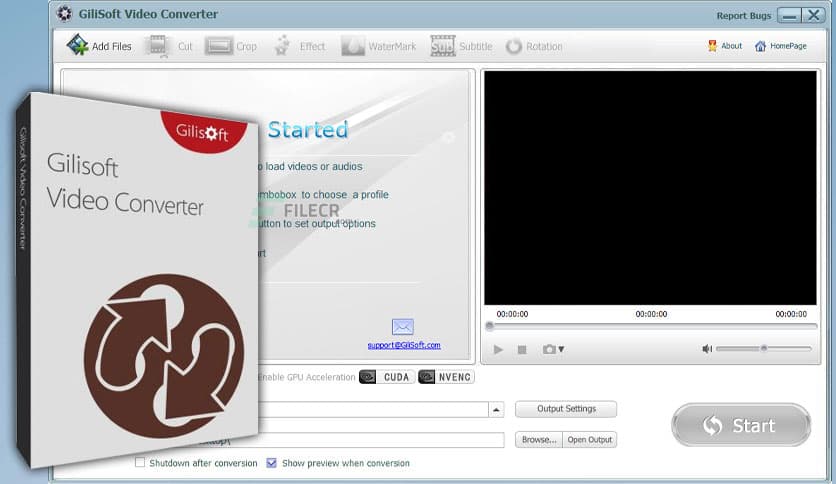This screenshot has height=484, width=836.
Task: Open snapshot dropdown arrow beside camera
Action: (x=561, y=349)
